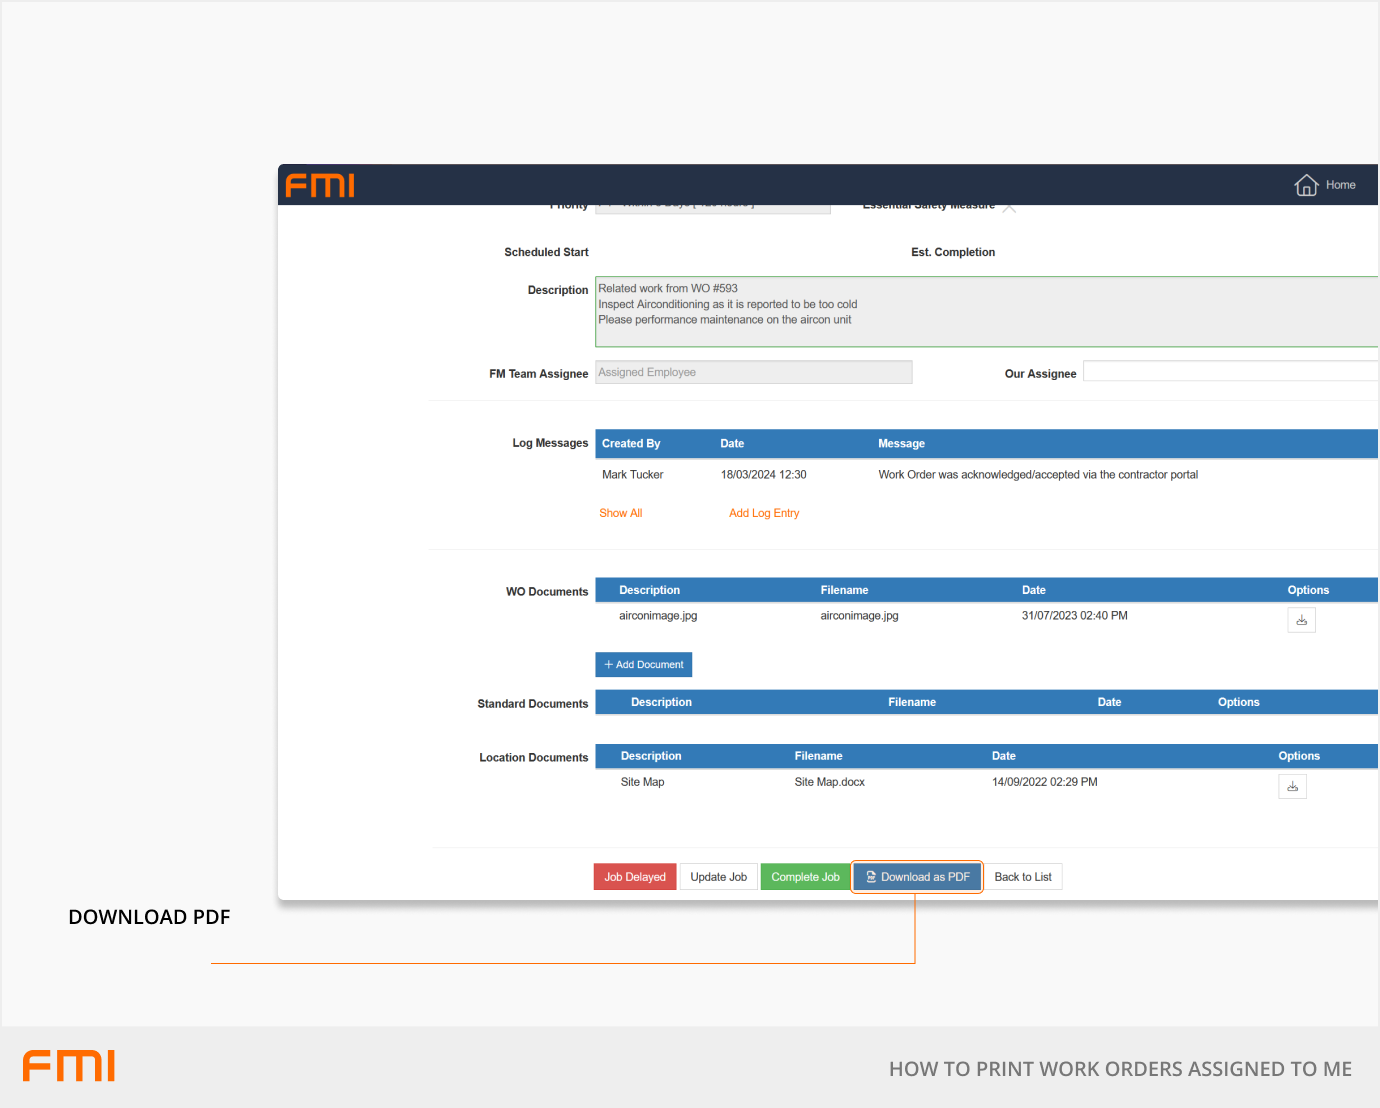This screenshot has width=1380, height=1108.
Task: Click the Home text link
Action: pos(1340,185)
